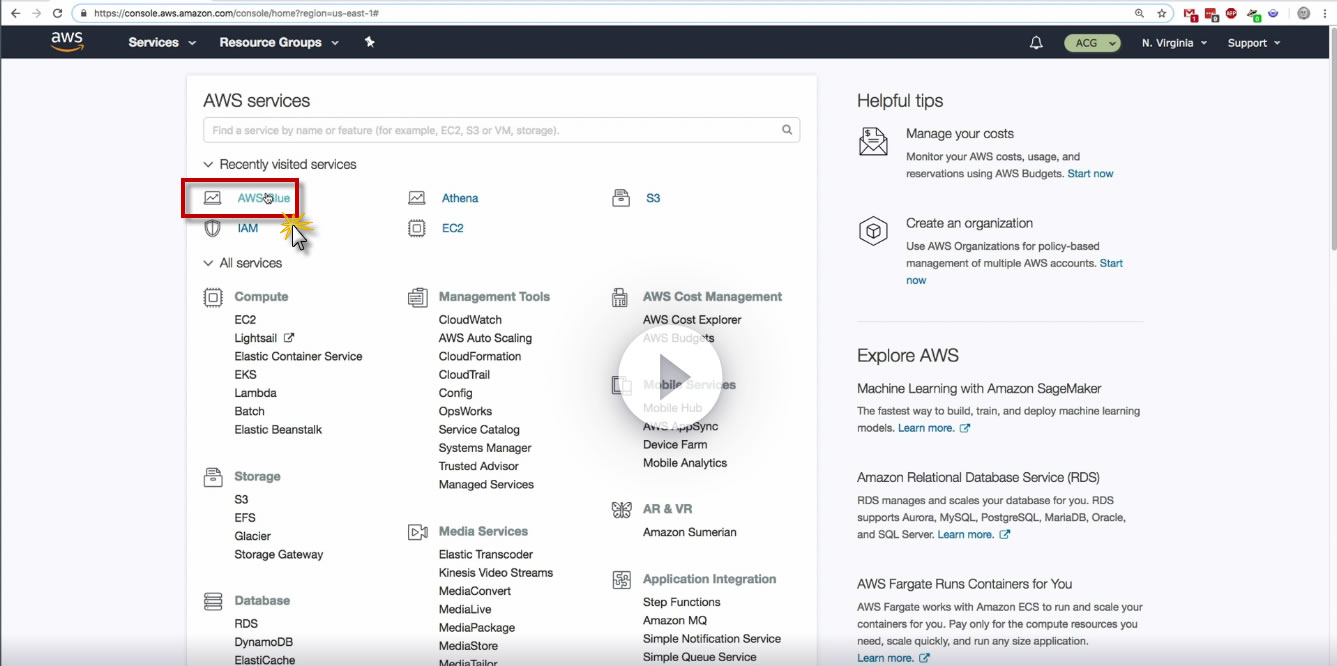
Task: Click the EC2 chip icon in recent services
Action: (417, 228)
